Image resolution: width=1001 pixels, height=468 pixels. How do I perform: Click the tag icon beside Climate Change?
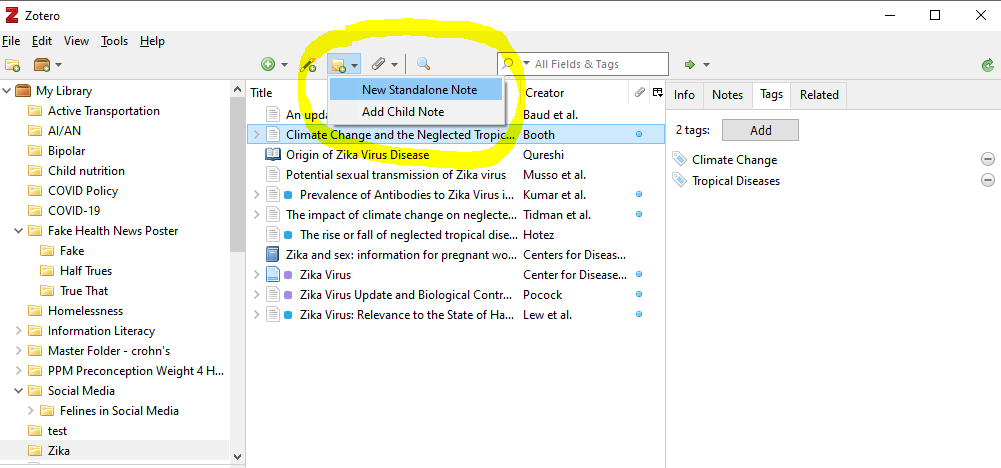click(x=681, y=160)
